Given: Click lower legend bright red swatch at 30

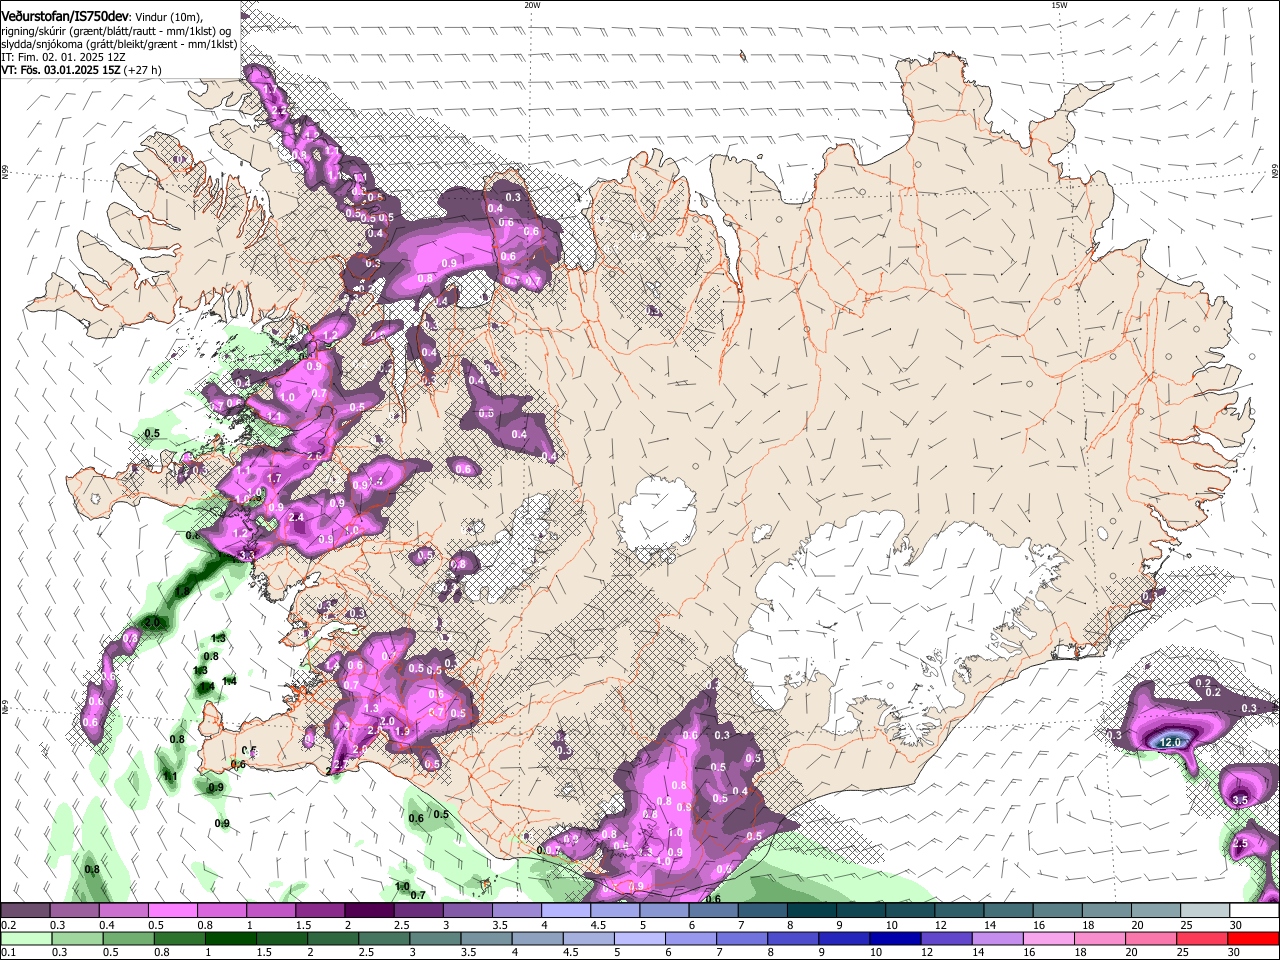Looking at the screenshot, I should coord(1254,938).
